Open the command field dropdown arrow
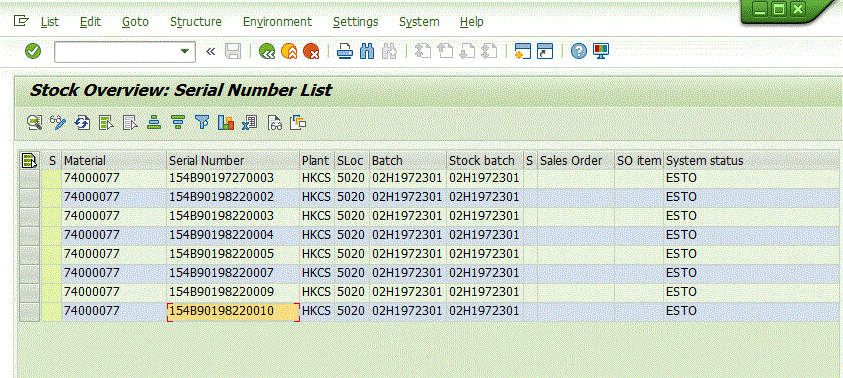This screenshot has width=843, height=378. click(x=185, y=51)
